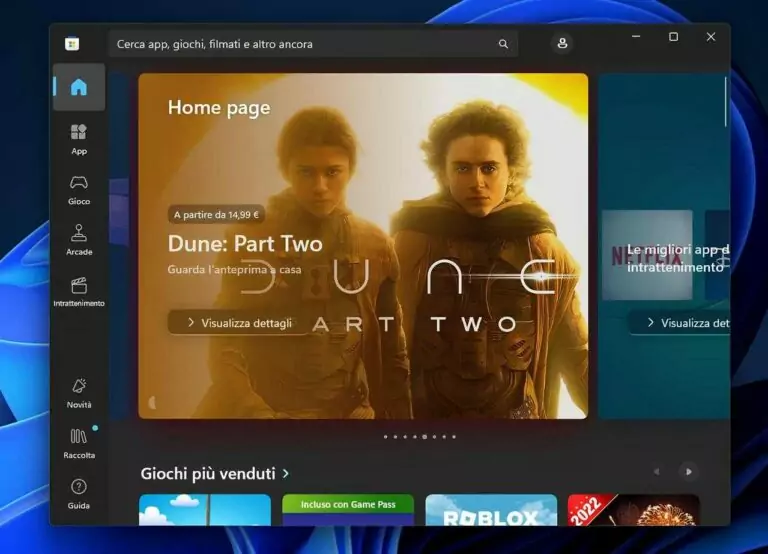Click the vertical scrollbar of the store page
This screenshot has height=554, width=768.
point(725,102)
